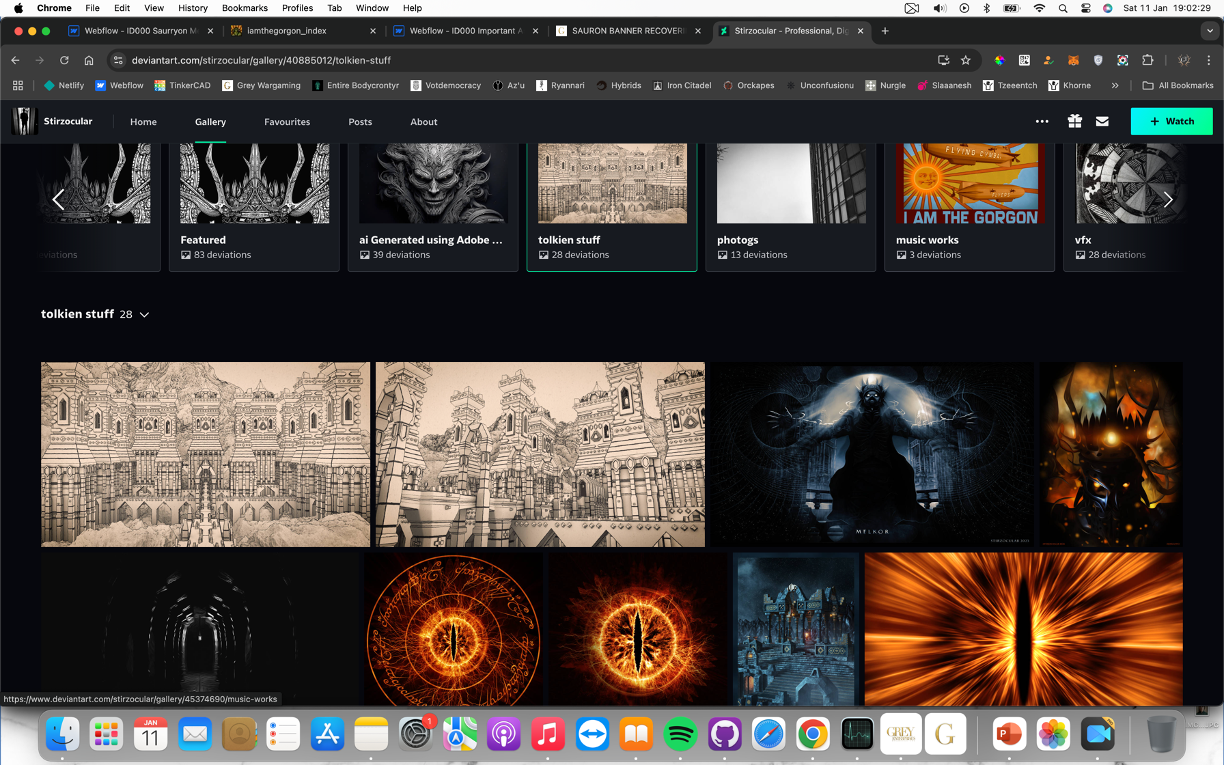
Task: Launch Spotify from the dock
Action: coord(680,735)
